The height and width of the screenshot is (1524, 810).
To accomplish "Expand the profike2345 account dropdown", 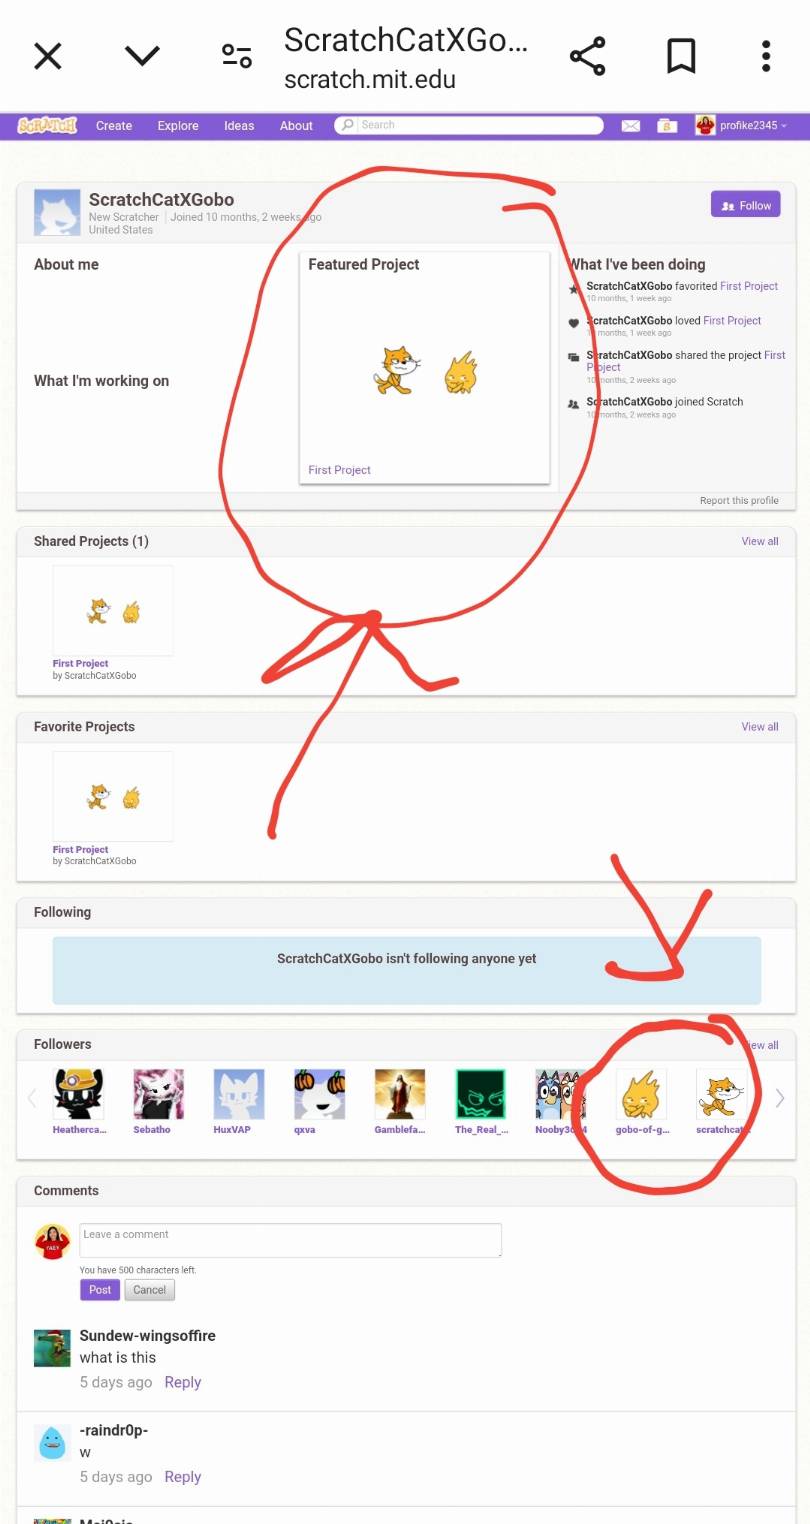I will coord(741,125).
